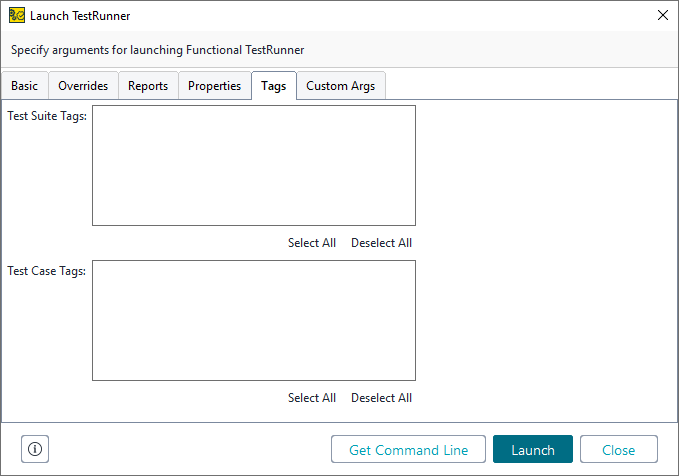Open the Overrides tab
This screenshot has width=679, height=476.
click(x=83, y=86)
